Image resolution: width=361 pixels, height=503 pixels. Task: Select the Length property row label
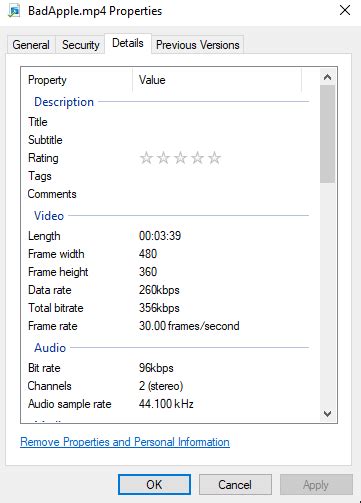pyautogui.click(x=44, y=236)
